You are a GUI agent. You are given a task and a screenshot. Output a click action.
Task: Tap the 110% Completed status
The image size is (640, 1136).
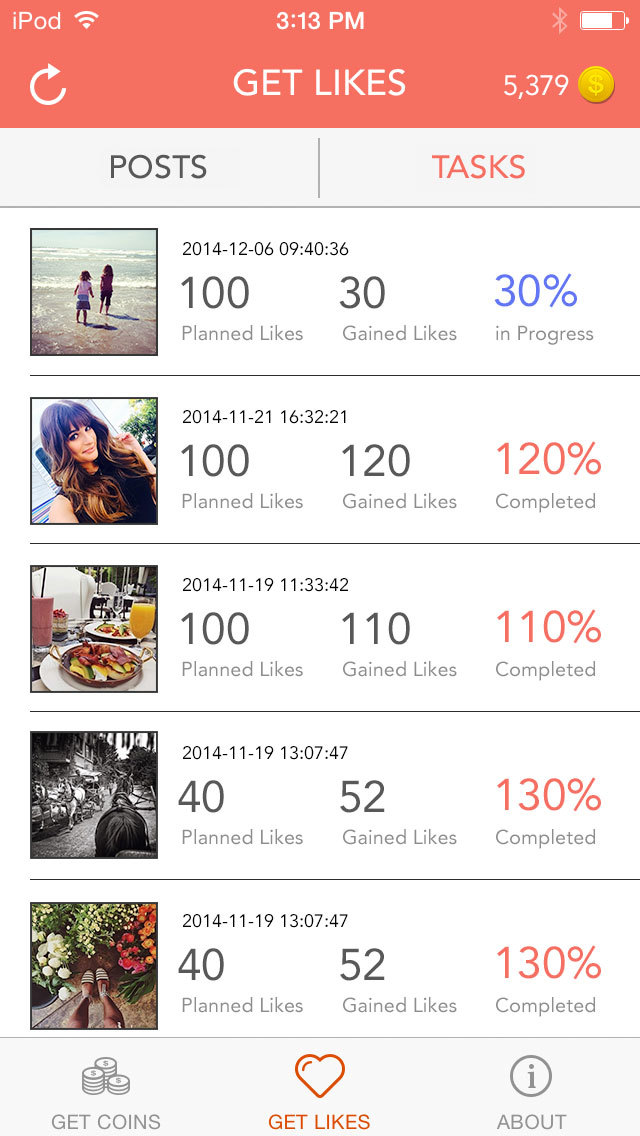tap(547, 643)
